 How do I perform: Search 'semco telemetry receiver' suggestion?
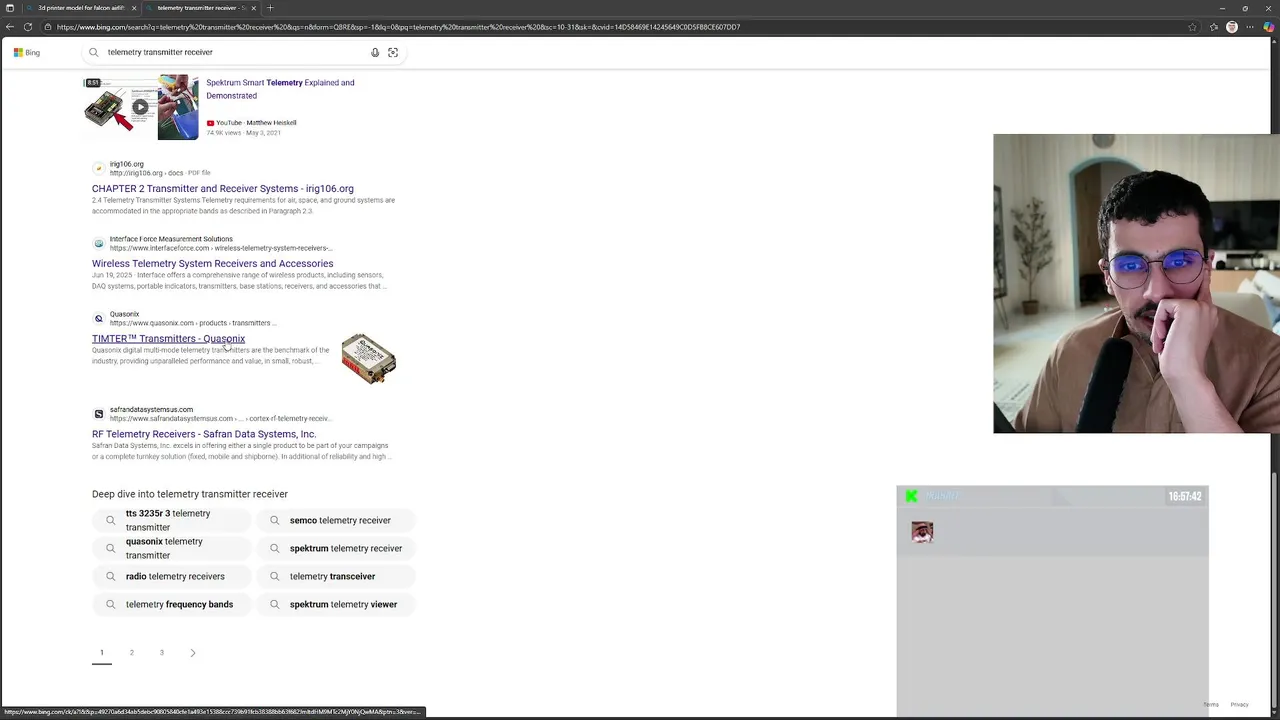336,520
